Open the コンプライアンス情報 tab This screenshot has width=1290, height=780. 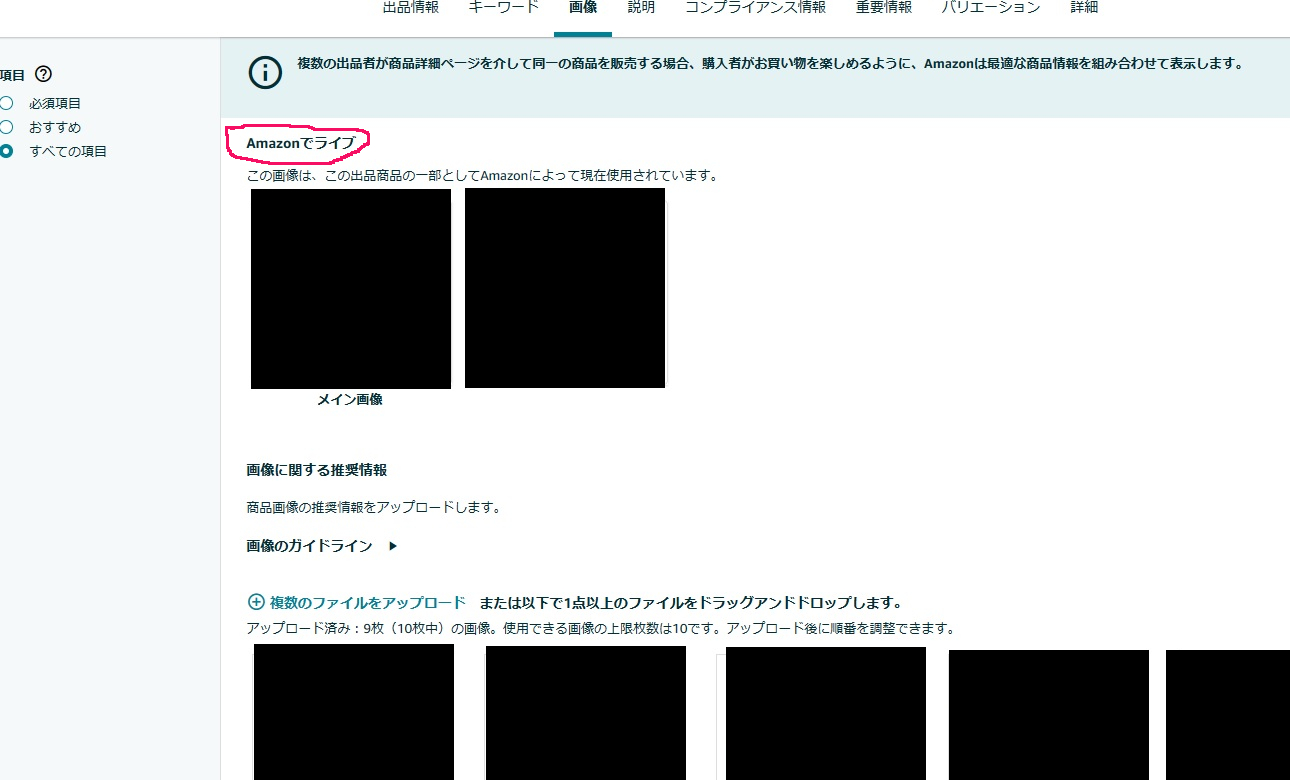pyautogui.click(x=754, y=7)
